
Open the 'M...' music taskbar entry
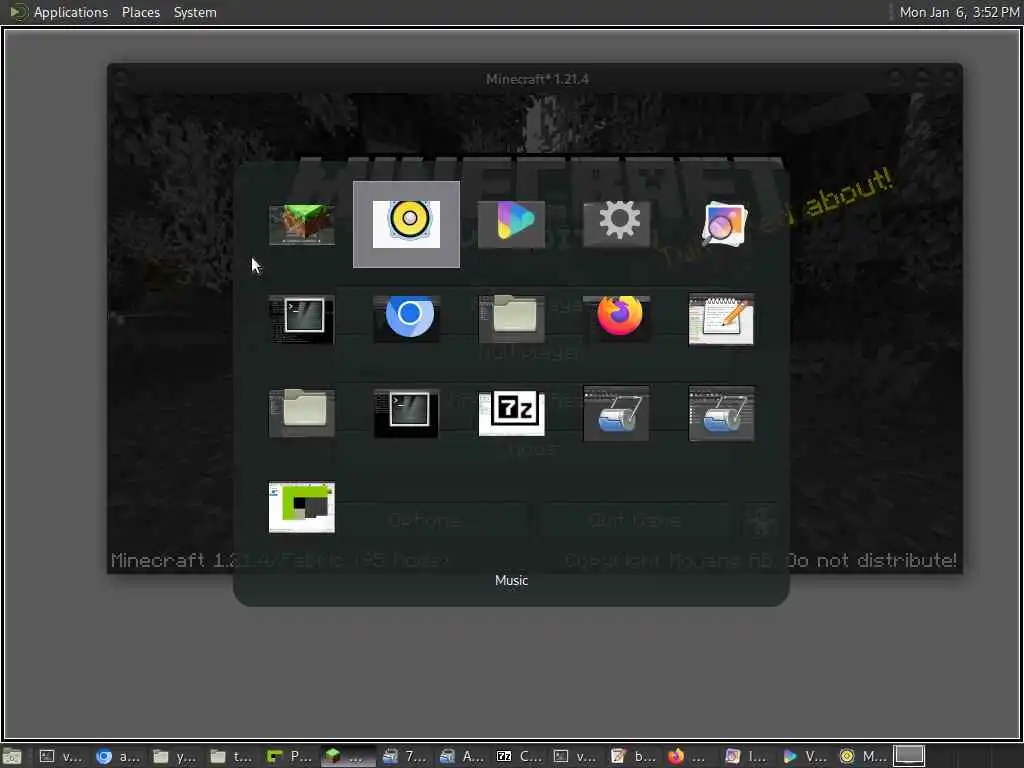click(863, 756)
